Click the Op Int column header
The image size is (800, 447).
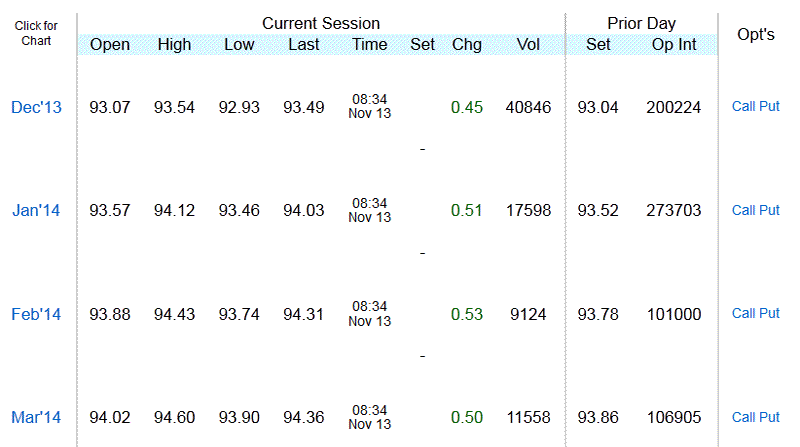(674, 45)
